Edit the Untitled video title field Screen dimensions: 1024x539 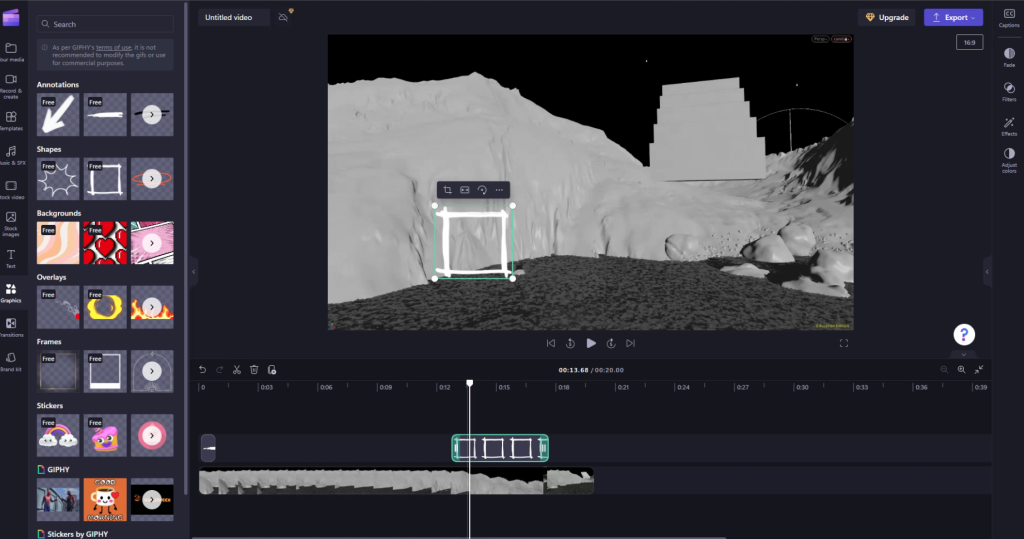(x=234, y=17)
